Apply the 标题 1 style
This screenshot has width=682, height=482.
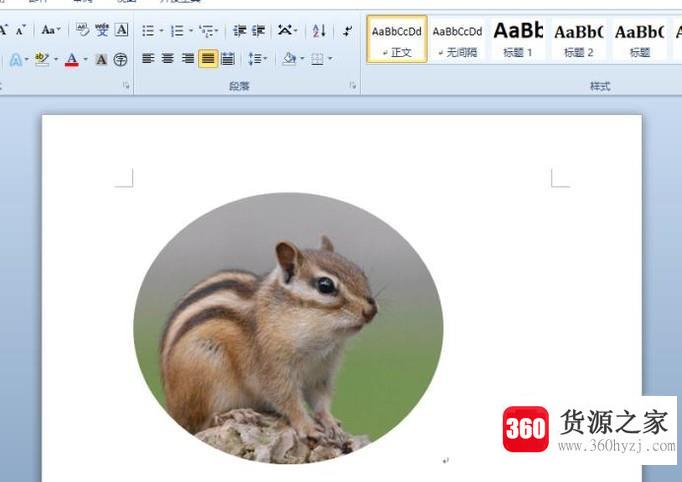click(x=518, y=40)
